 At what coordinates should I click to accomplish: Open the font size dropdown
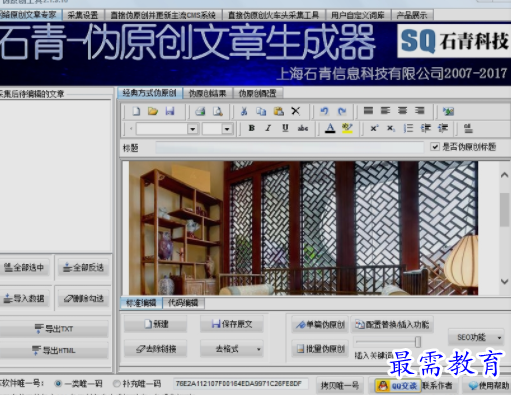[x=227, y=129]
